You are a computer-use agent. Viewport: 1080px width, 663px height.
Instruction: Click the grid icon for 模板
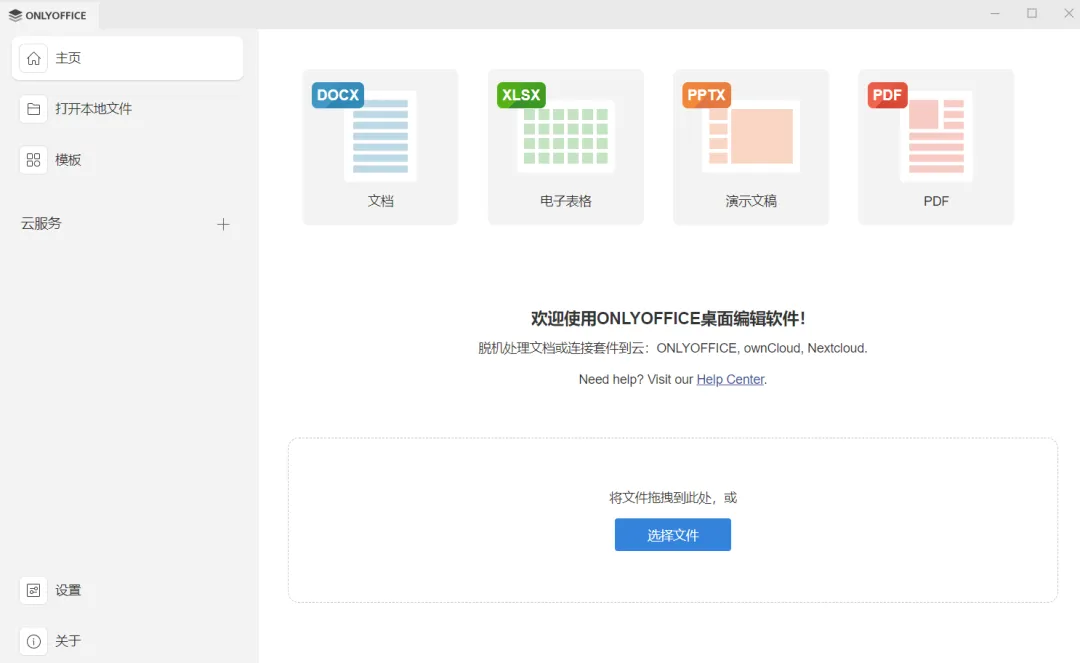33,160
